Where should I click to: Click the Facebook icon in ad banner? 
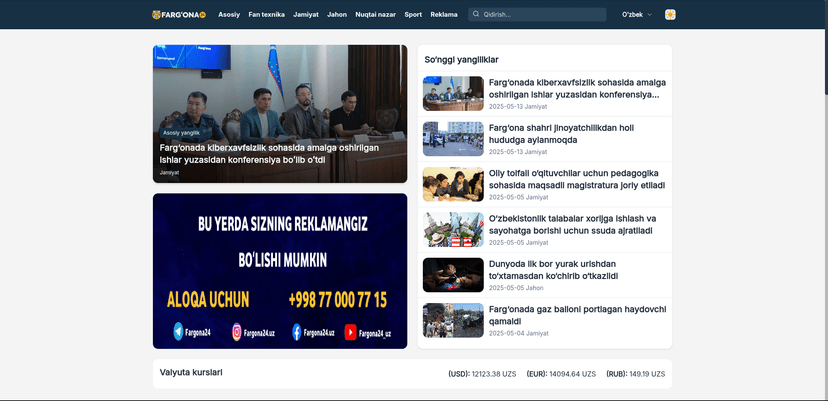click(x=297, y=332)
